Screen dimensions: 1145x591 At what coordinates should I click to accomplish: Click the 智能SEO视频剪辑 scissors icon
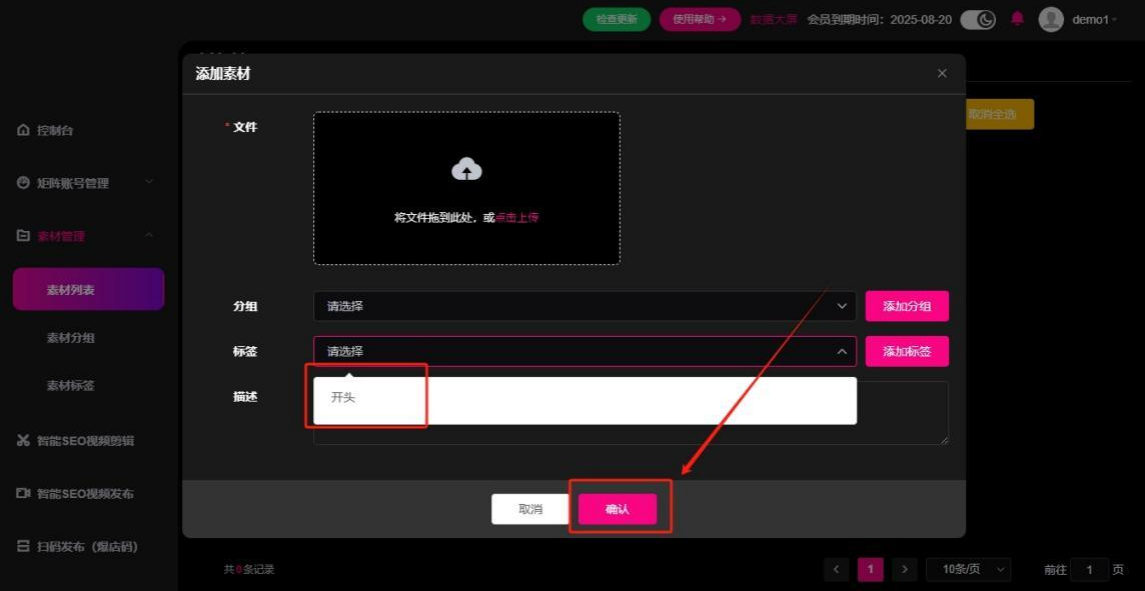(23, 441)
